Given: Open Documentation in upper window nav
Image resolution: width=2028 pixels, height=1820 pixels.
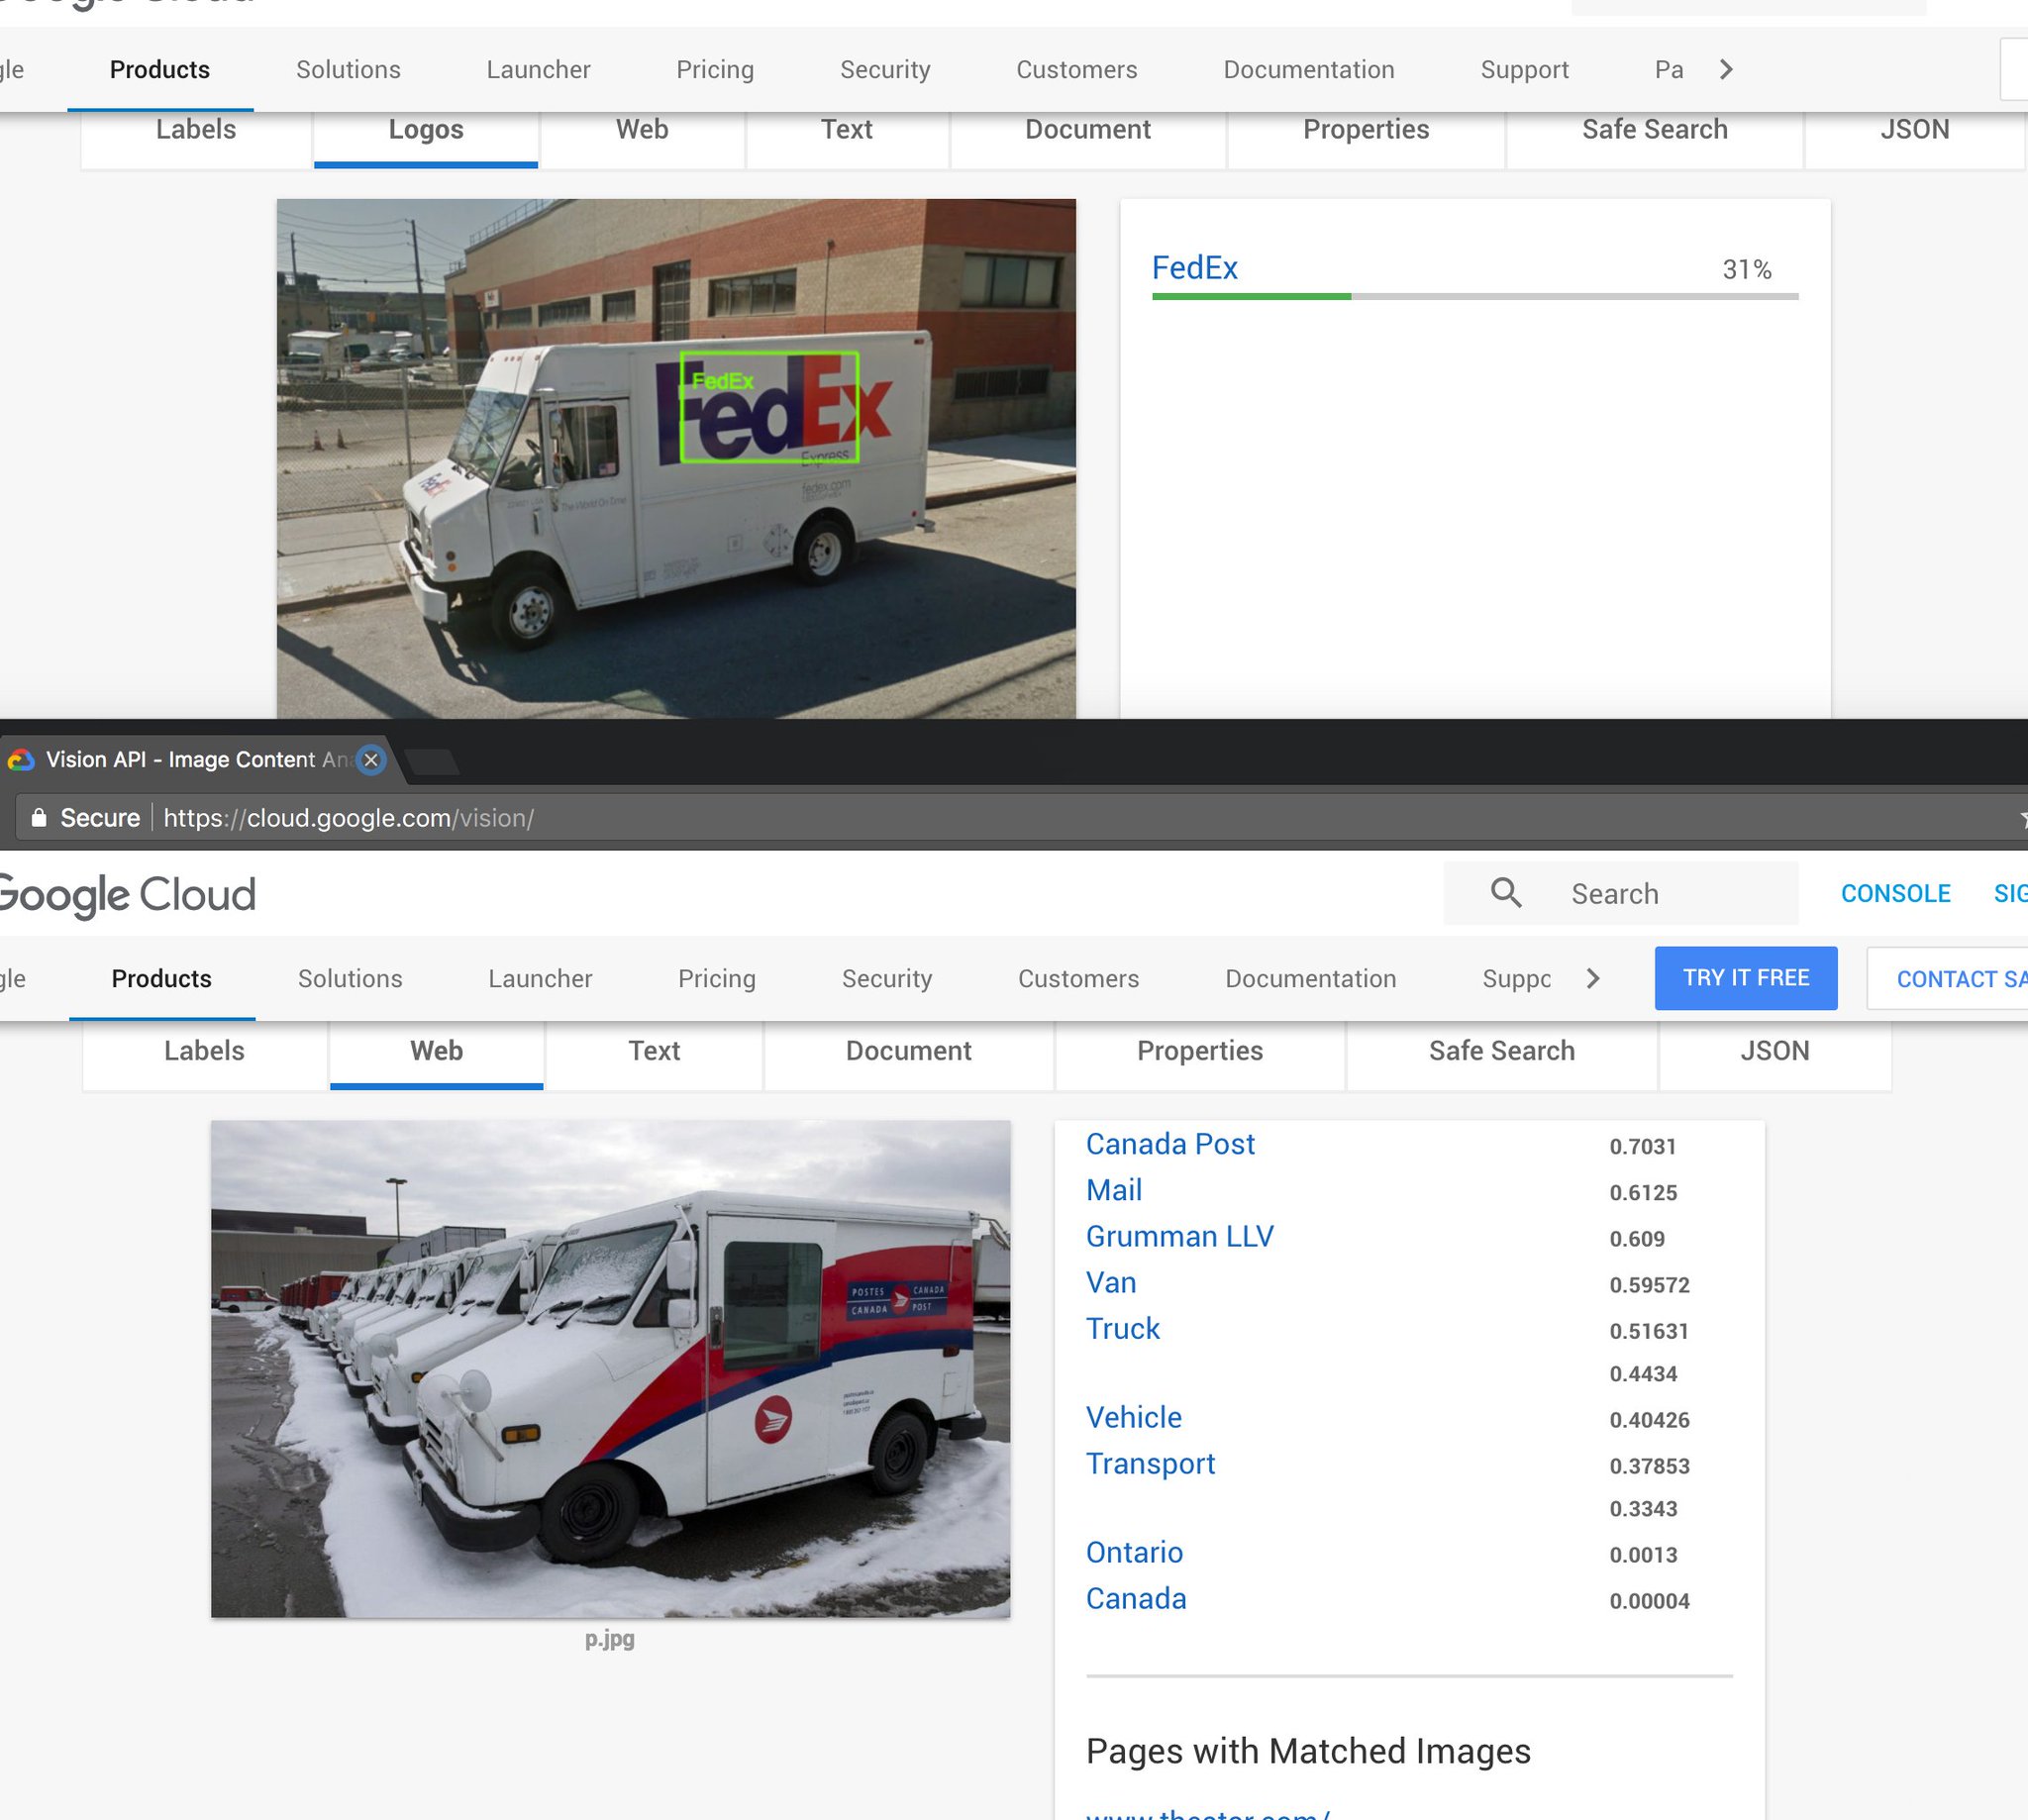Looking at the screenshot, I should pos(1309,69).
